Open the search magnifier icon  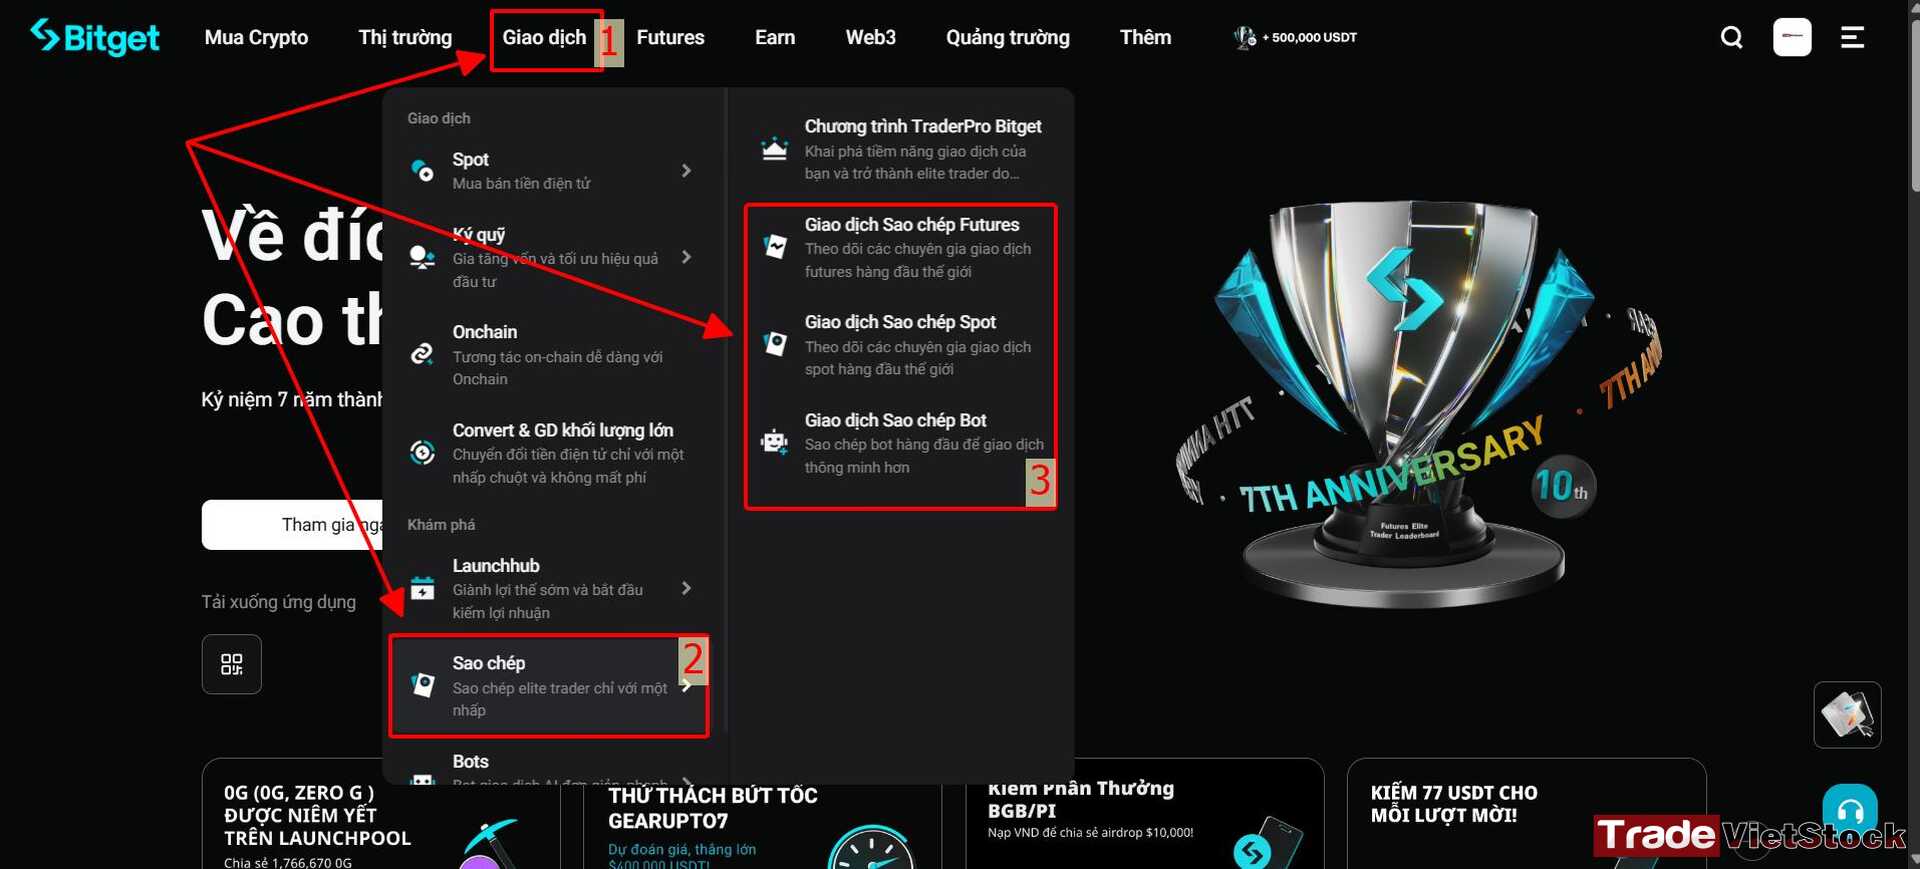pos(1731,37)
